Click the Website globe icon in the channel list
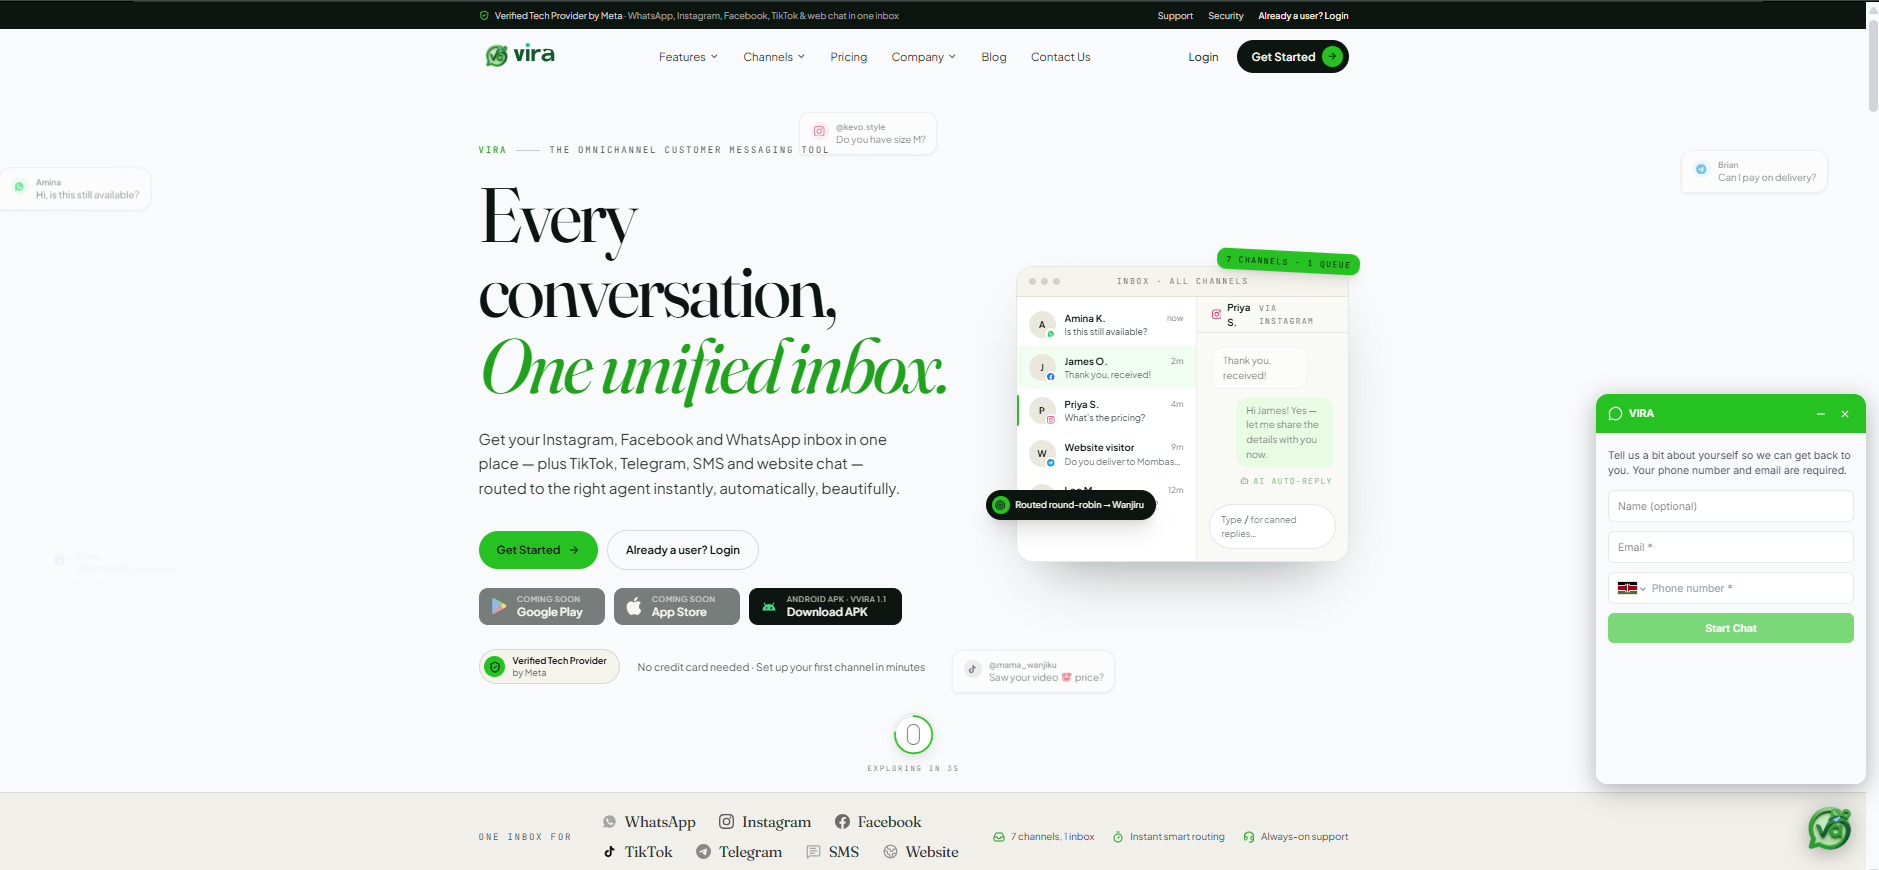Screen dimensions: 1879x870 tap(890, 852)
